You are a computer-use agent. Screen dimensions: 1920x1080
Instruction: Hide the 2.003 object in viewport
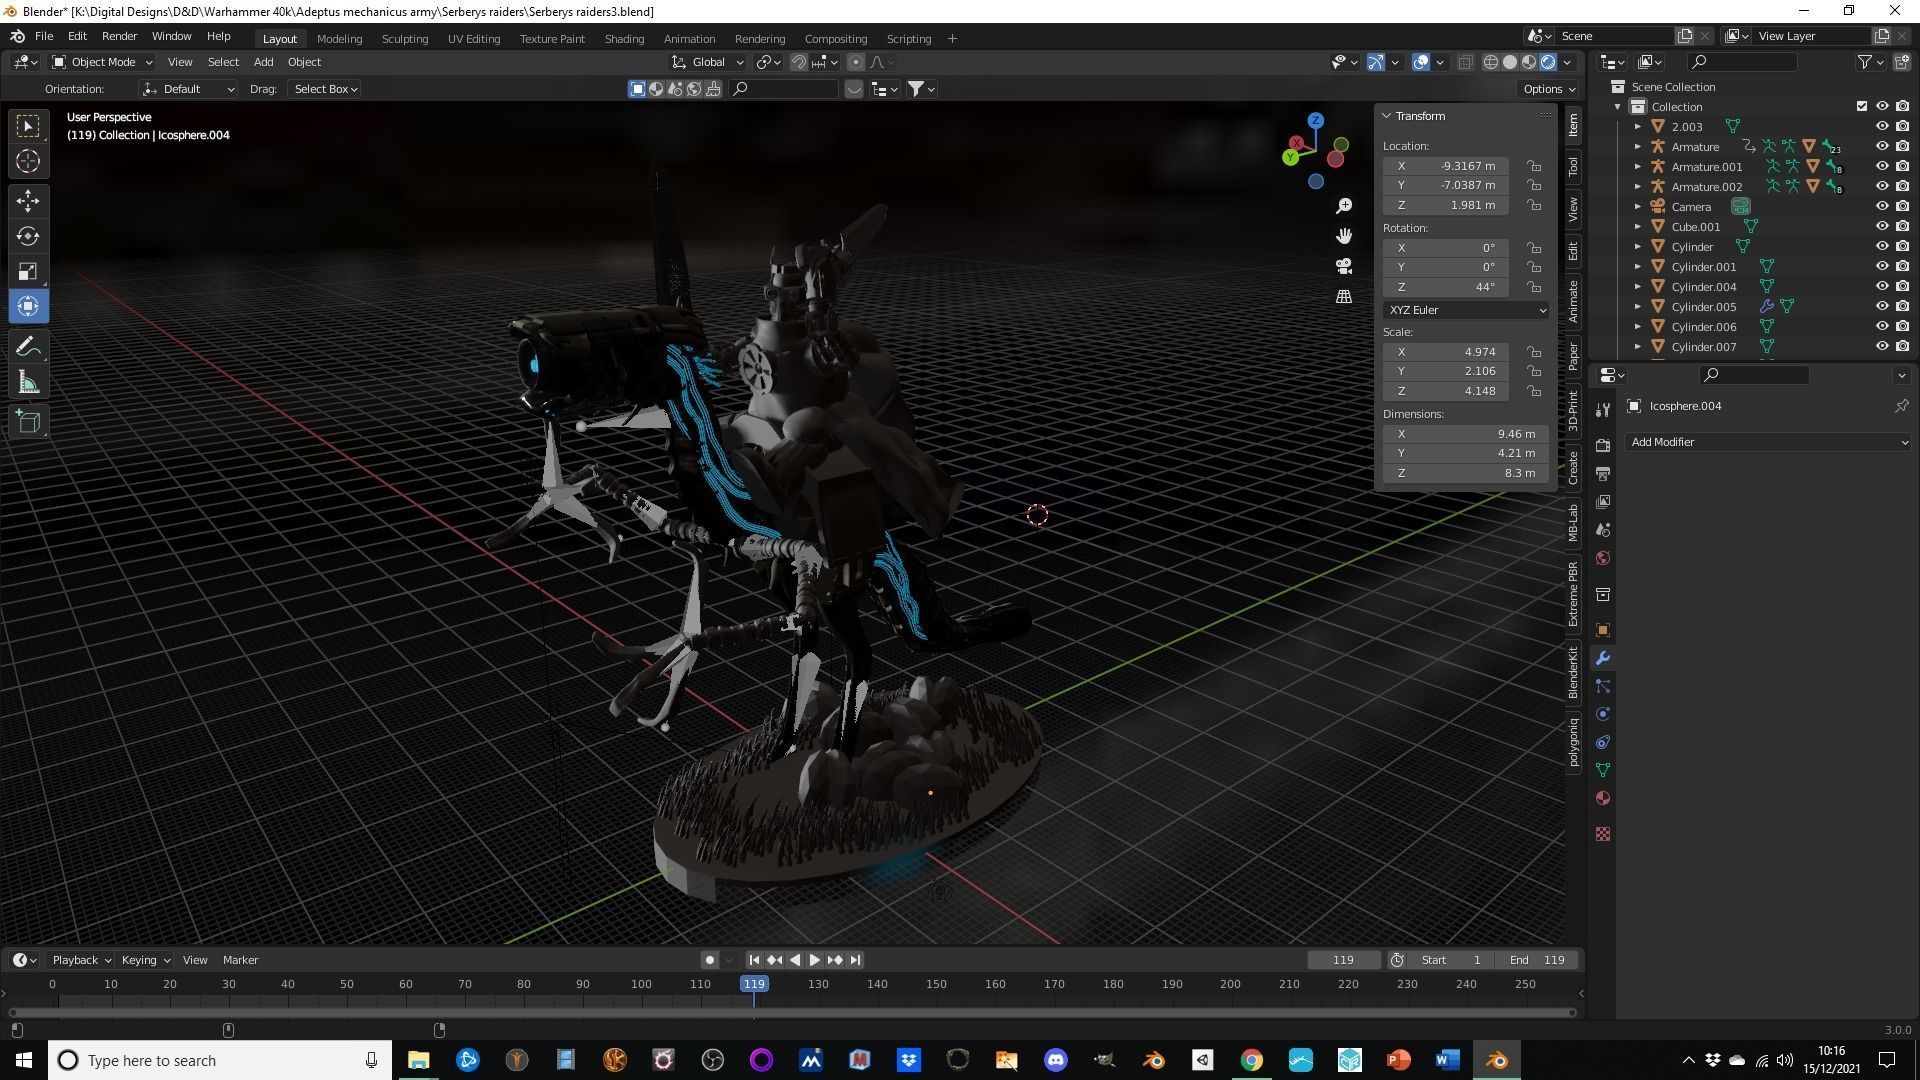(x=1882, y=127)
